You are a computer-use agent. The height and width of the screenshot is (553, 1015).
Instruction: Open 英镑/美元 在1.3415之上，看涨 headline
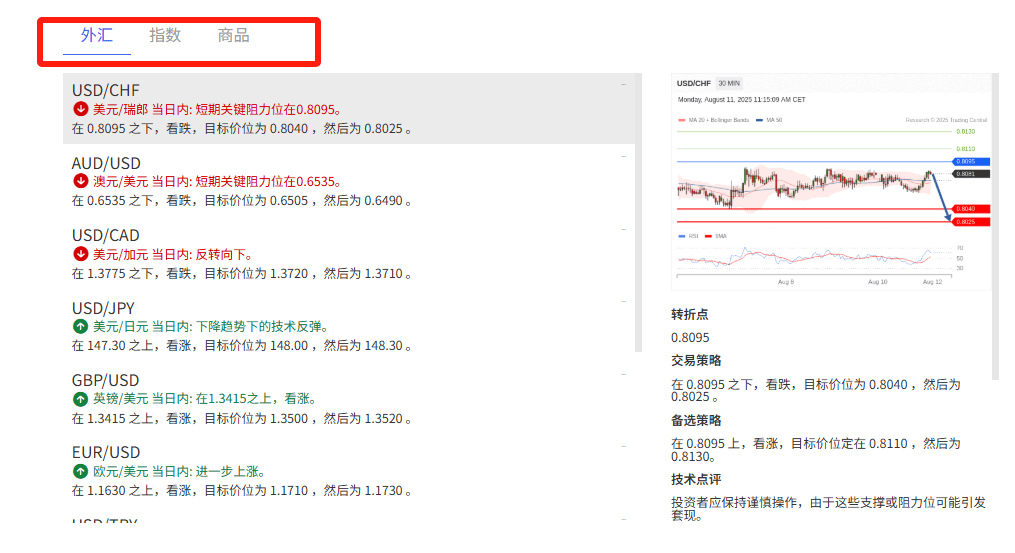[205, 399]
